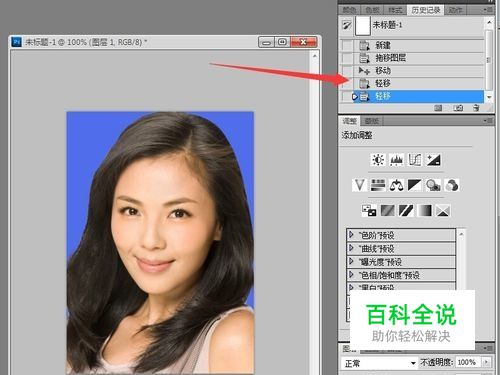500x375 pixels.
Task: Set history brush source on 新建 state
Action: pyautogui.click(x=347, y=45)
